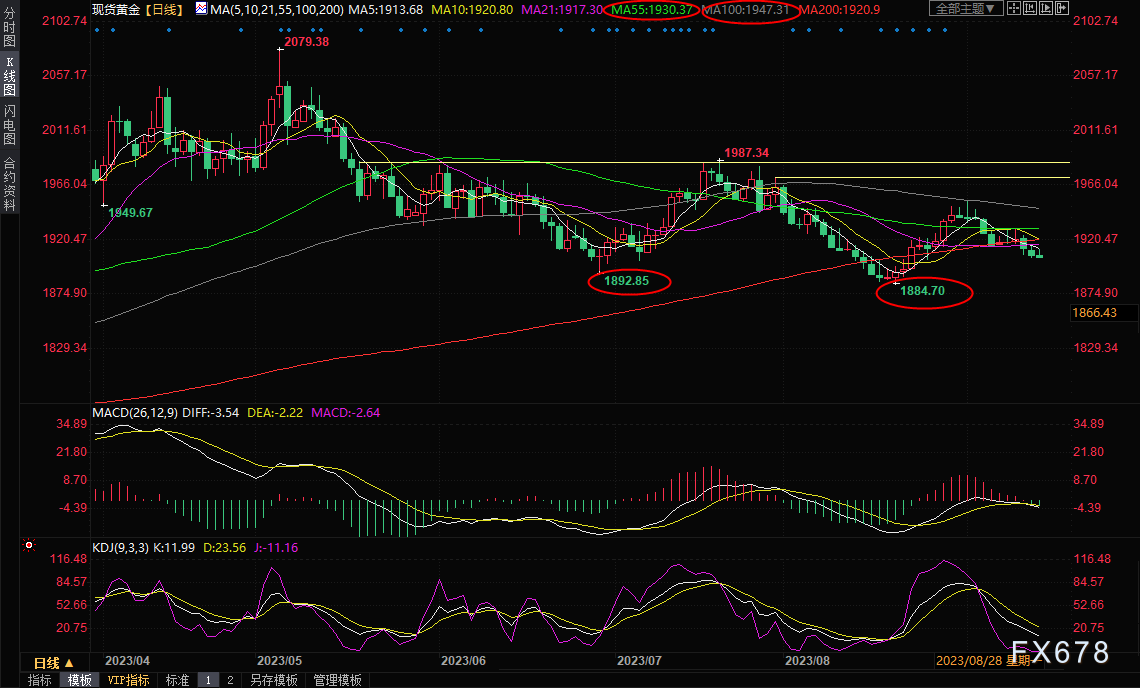Click the MA200:1920.9 value
This screenshot has height=688, width=1140.
pyautogui.click(x=840, y=9)
